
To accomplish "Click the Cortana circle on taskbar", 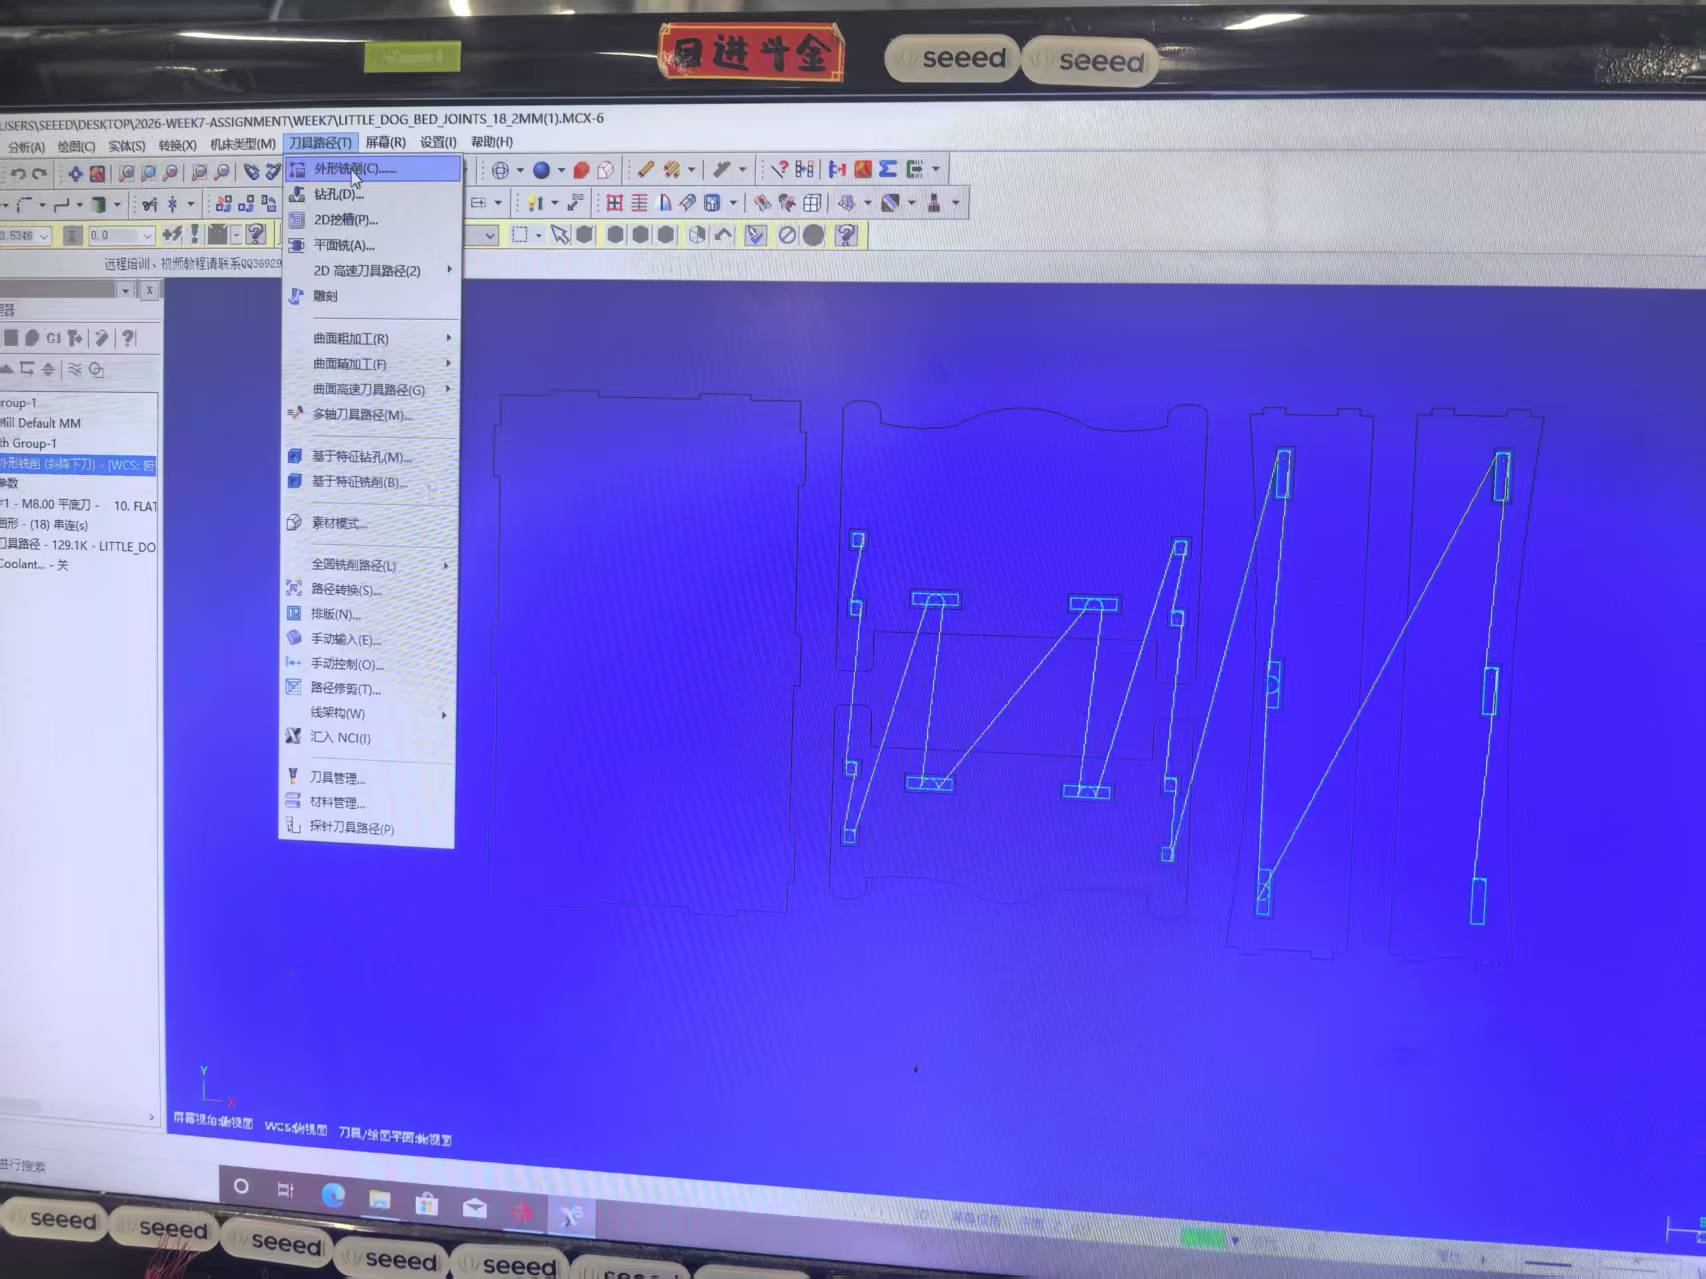I will [241, 1186].
